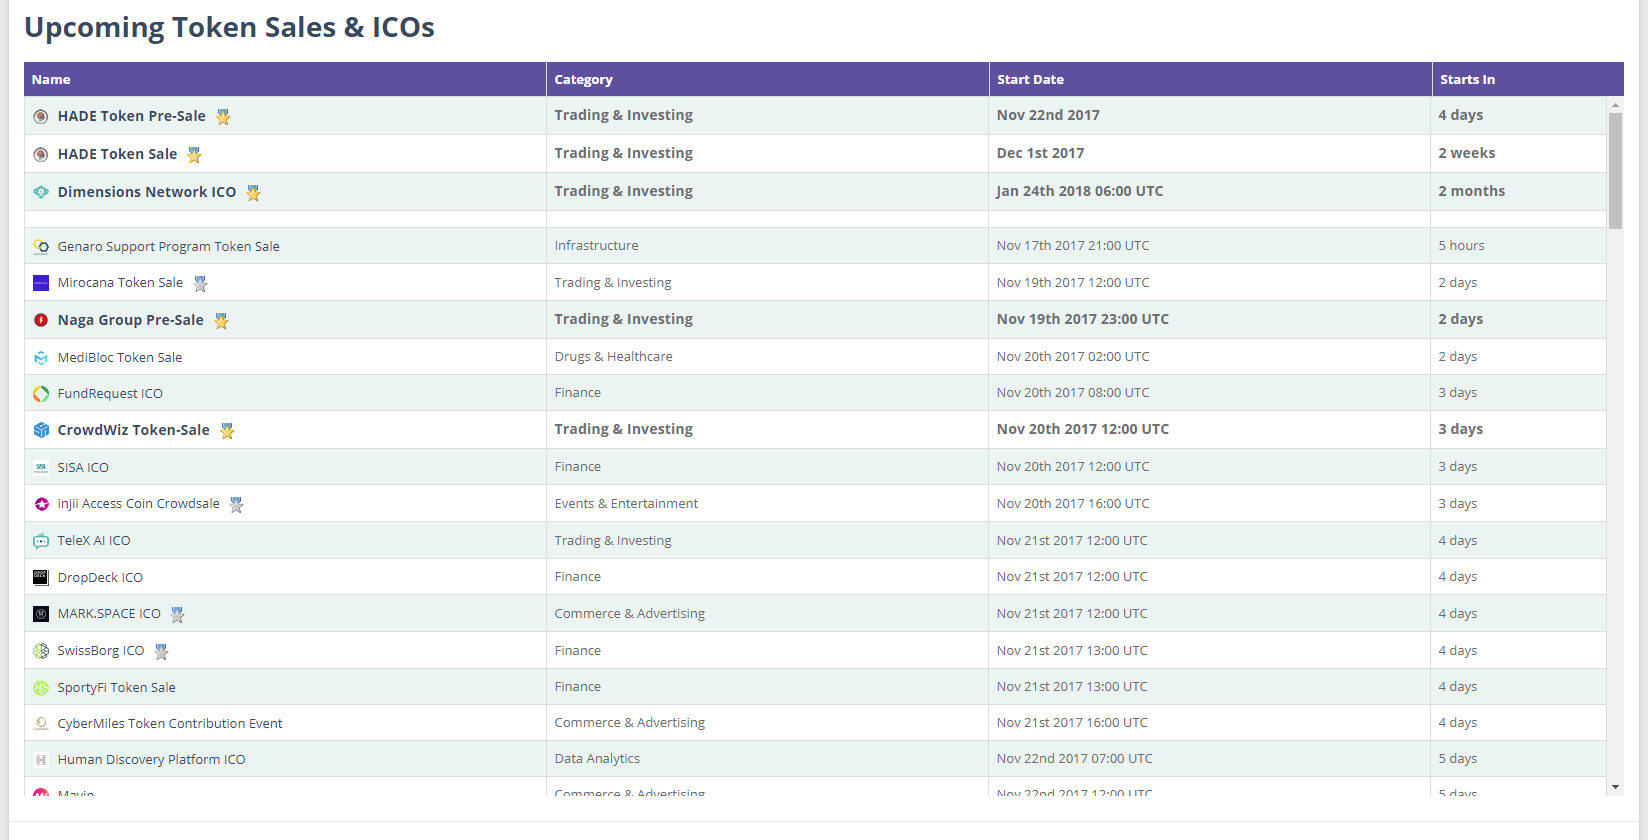Open Genaro Support Program Token Sale
The width and height of the screenshot is (1648, 840).
[x=169, y=247]
